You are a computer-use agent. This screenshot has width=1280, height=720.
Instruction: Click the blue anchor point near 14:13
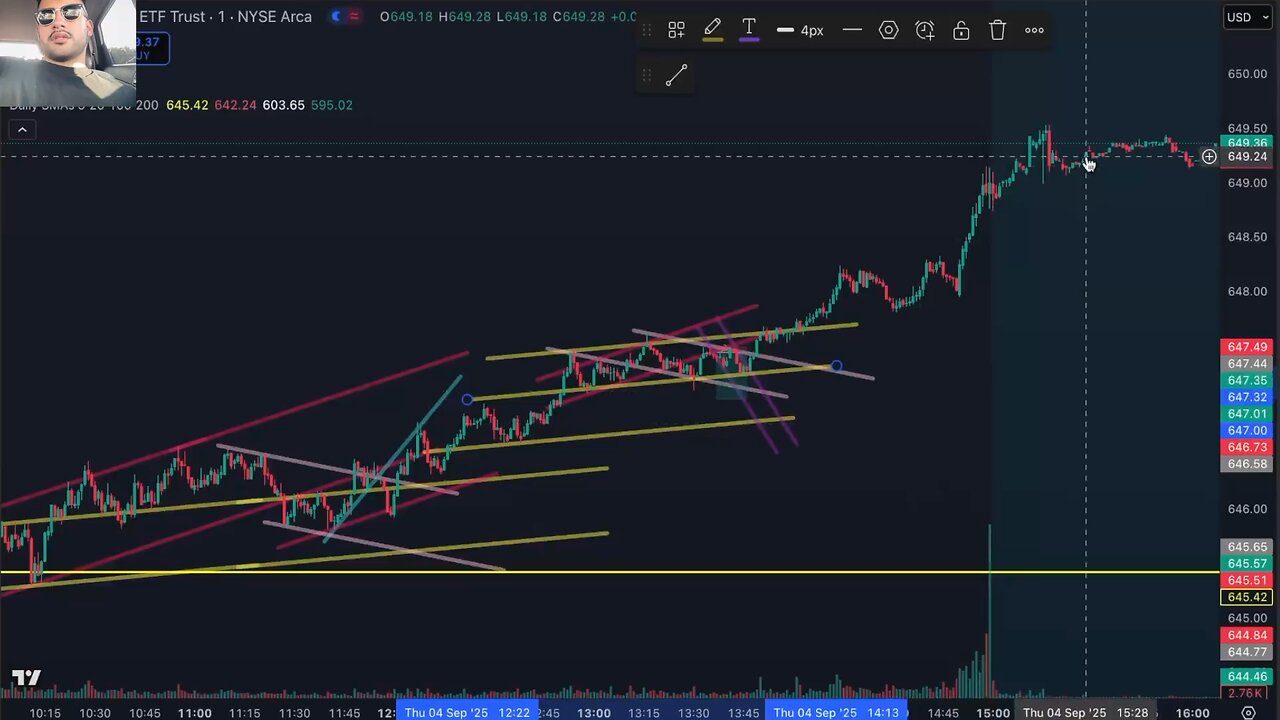(x=836, y=366)
